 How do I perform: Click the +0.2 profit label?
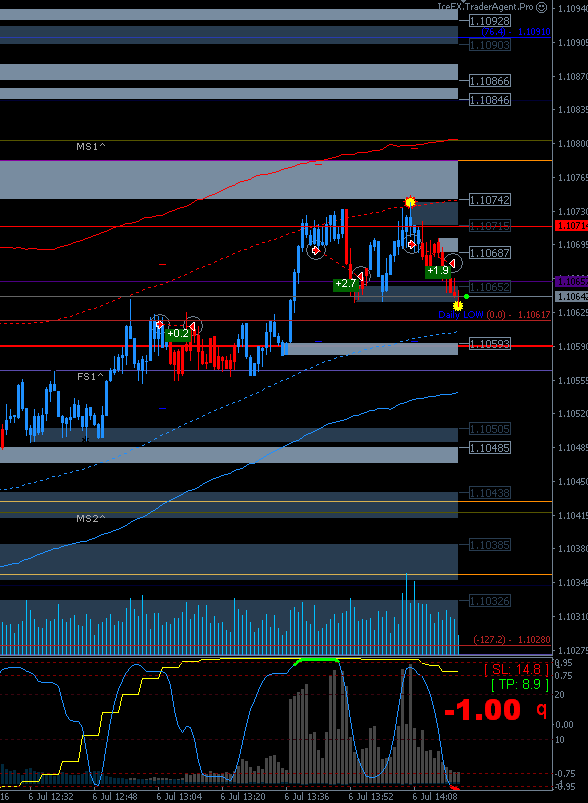tap(178, 334)
